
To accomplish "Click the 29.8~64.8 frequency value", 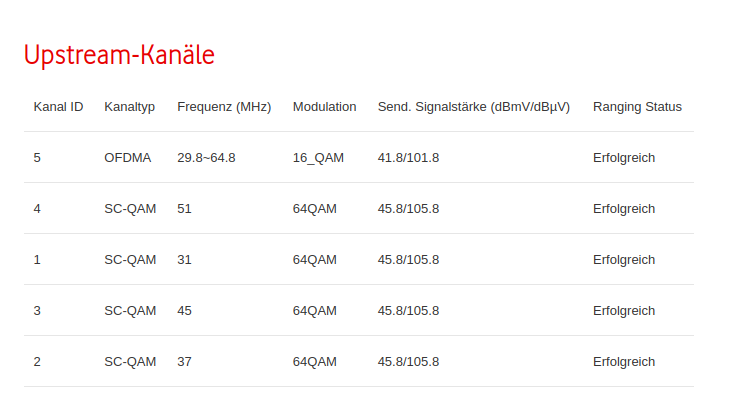I will pos(206,158).
